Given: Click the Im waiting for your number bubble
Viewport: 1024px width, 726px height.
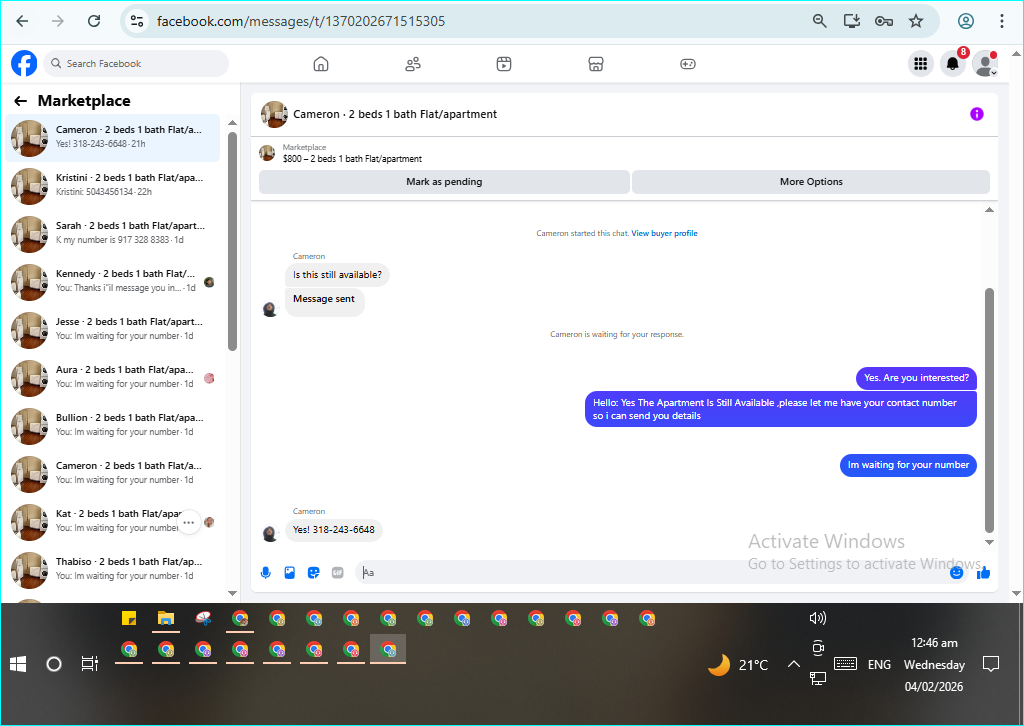Looking at the screenshot, I should point(908,466).
